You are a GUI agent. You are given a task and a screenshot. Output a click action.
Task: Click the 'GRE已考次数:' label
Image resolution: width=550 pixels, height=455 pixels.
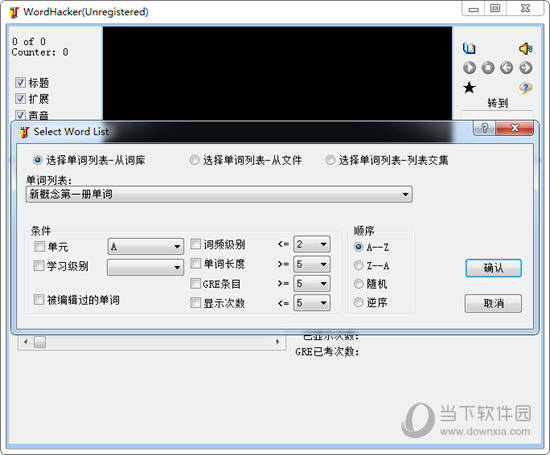tap(327, 352)
